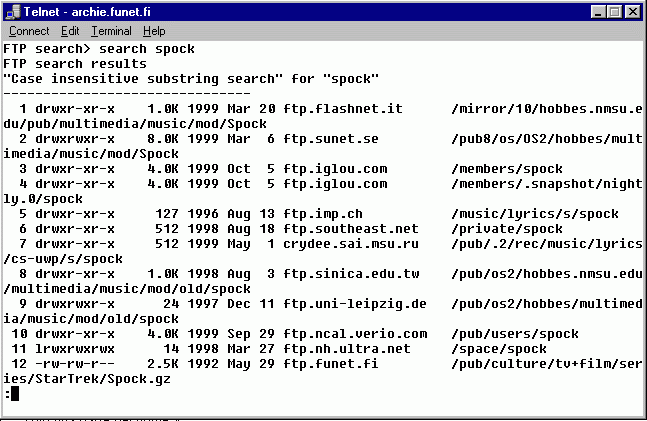Click the 8.0K size in result 2

[163, 139]
